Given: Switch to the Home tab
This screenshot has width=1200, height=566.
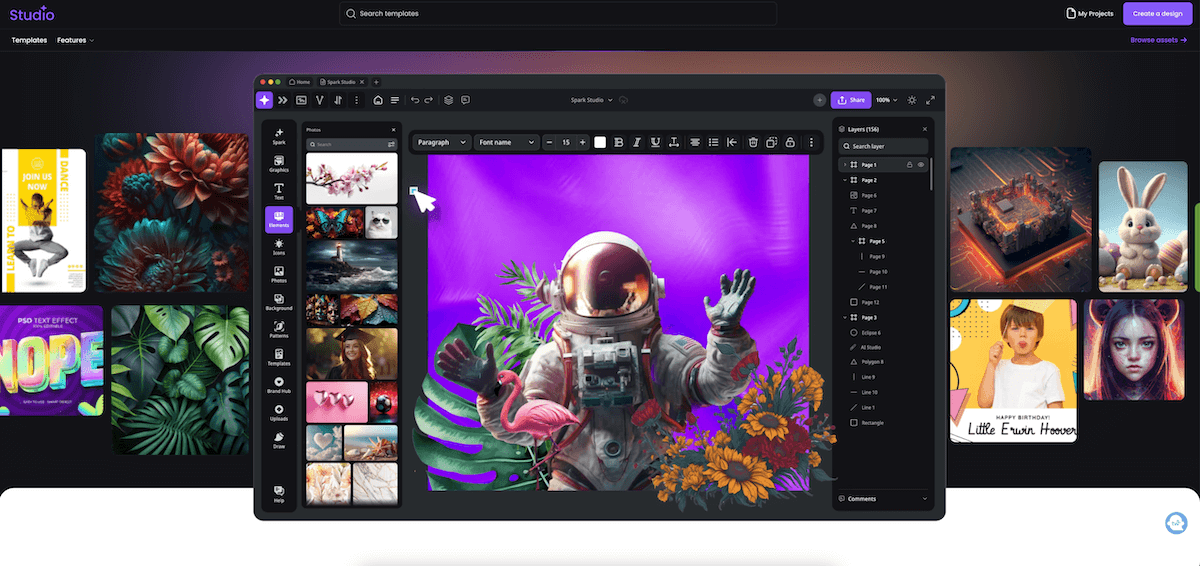Looking at the screenshot, I should coord(298,81).
